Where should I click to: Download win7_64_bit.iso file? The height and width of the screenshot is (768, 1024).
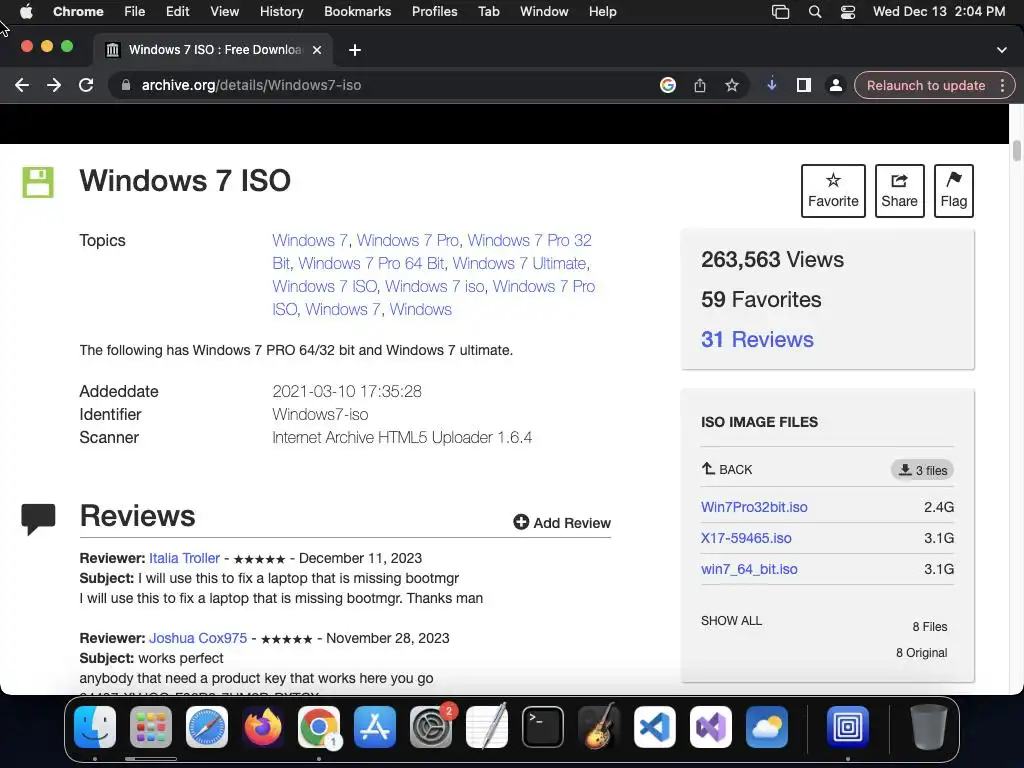pos(749,569)
